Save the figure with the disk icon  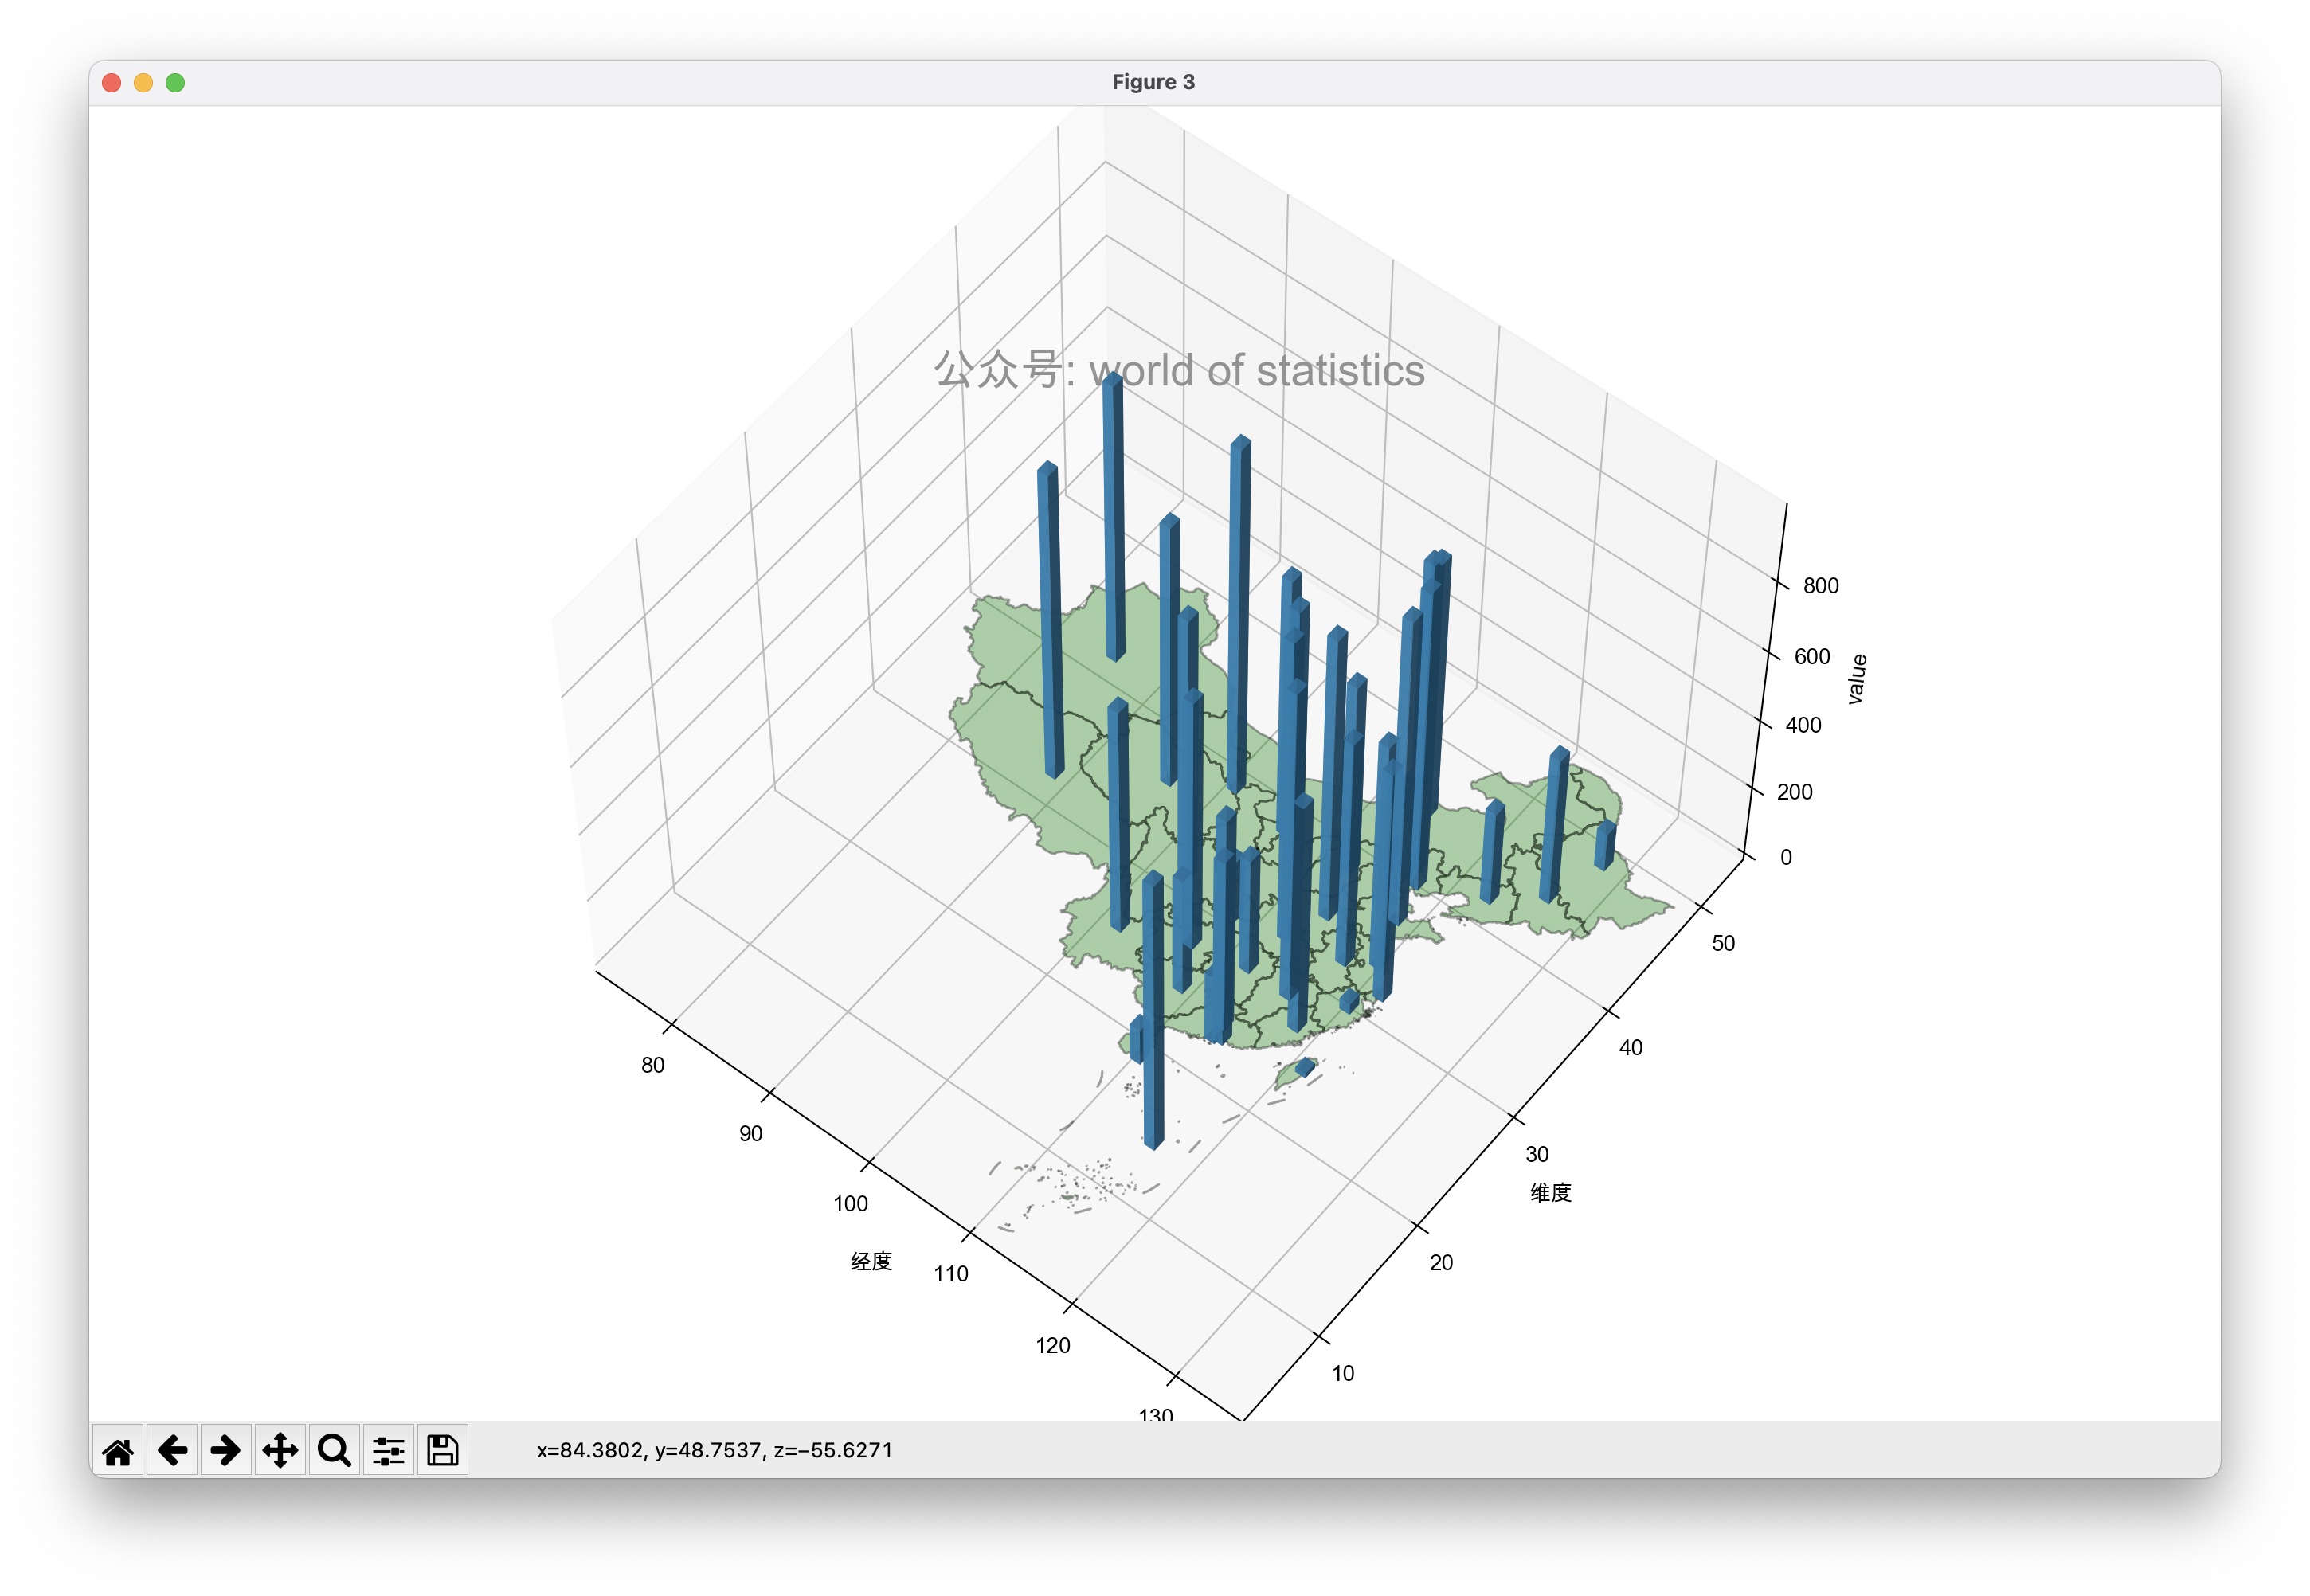442,1450
